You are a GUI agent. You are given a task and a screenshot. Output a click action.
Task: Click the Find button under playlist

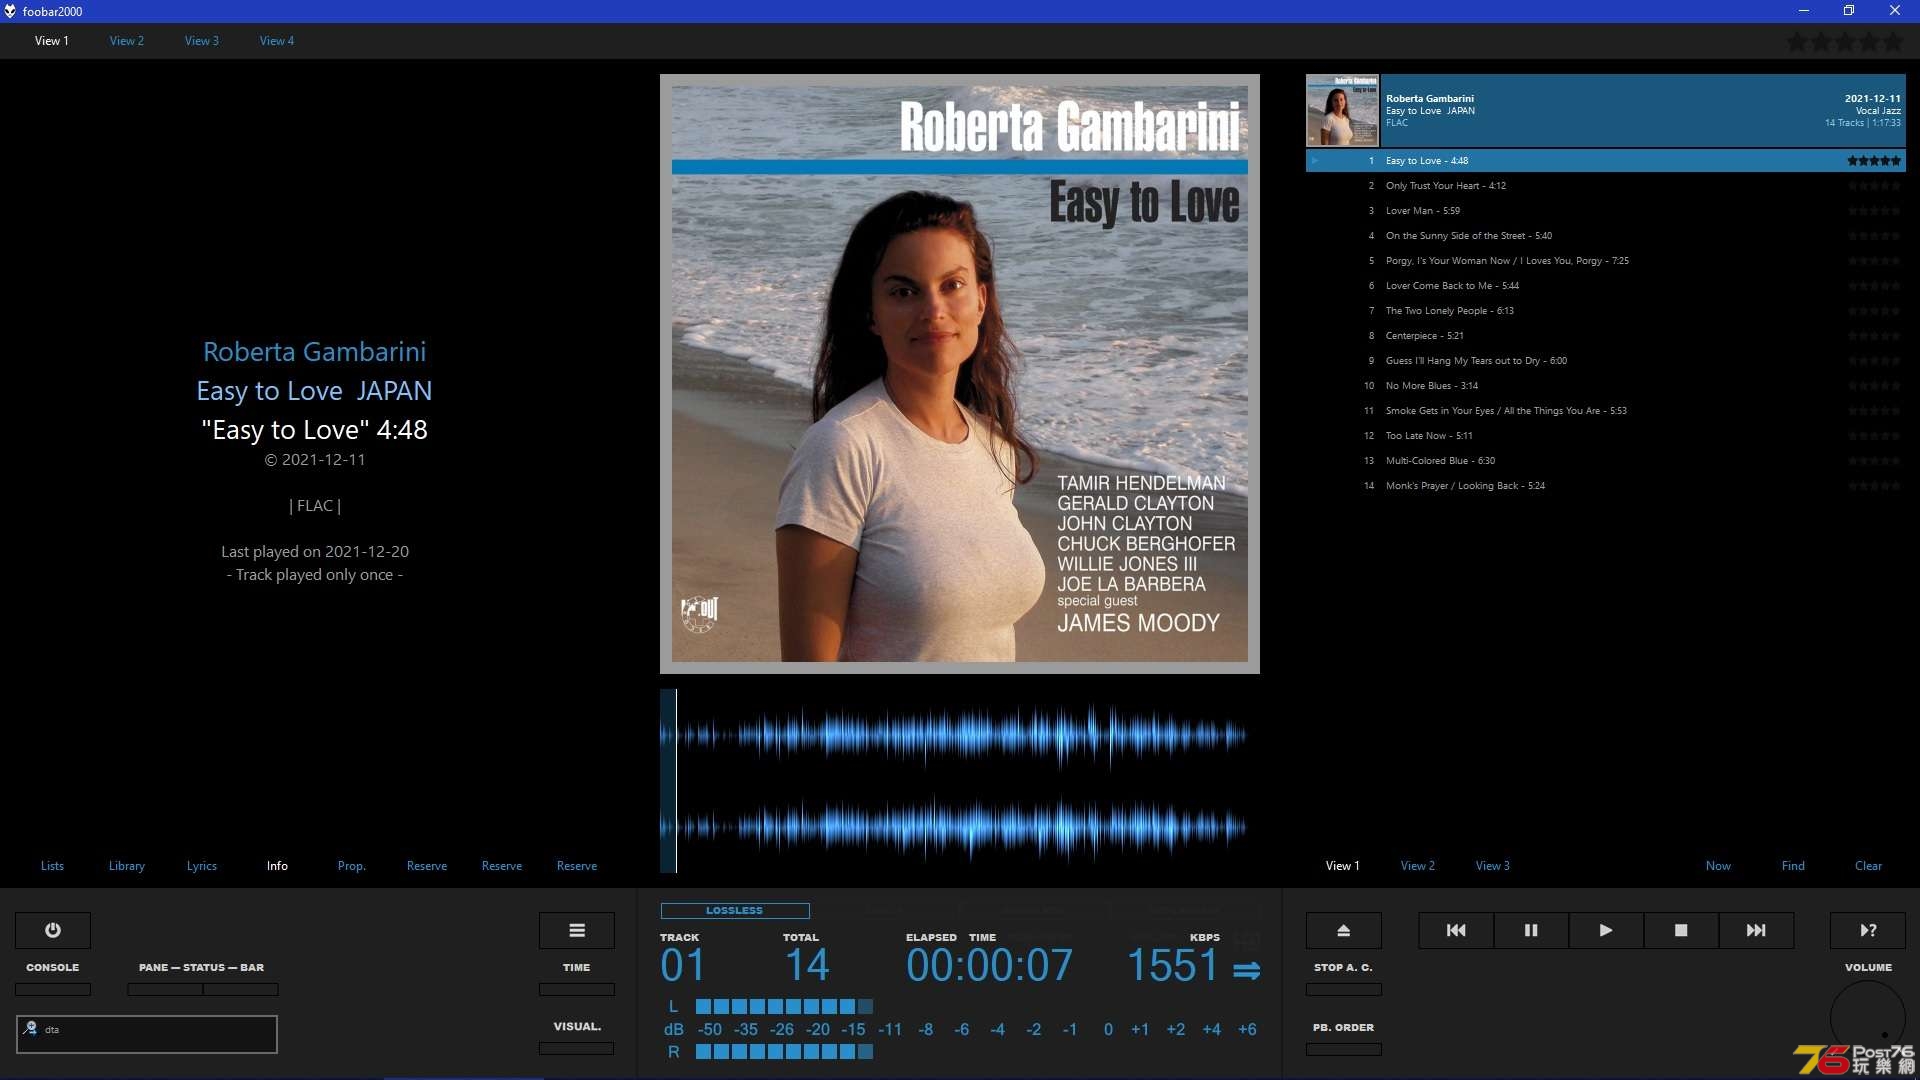(1793, 866)
